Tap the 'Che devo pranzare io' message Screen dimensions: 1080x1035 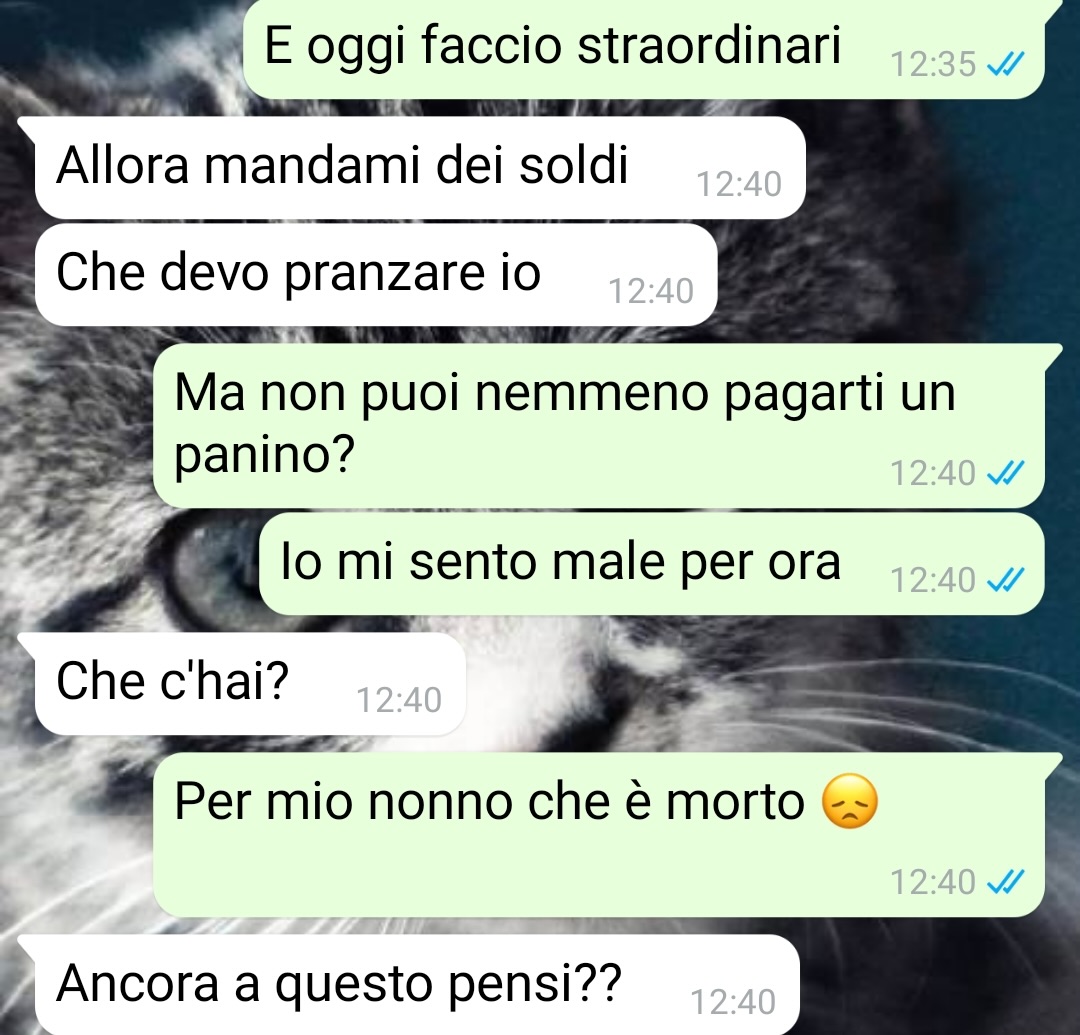375,274
